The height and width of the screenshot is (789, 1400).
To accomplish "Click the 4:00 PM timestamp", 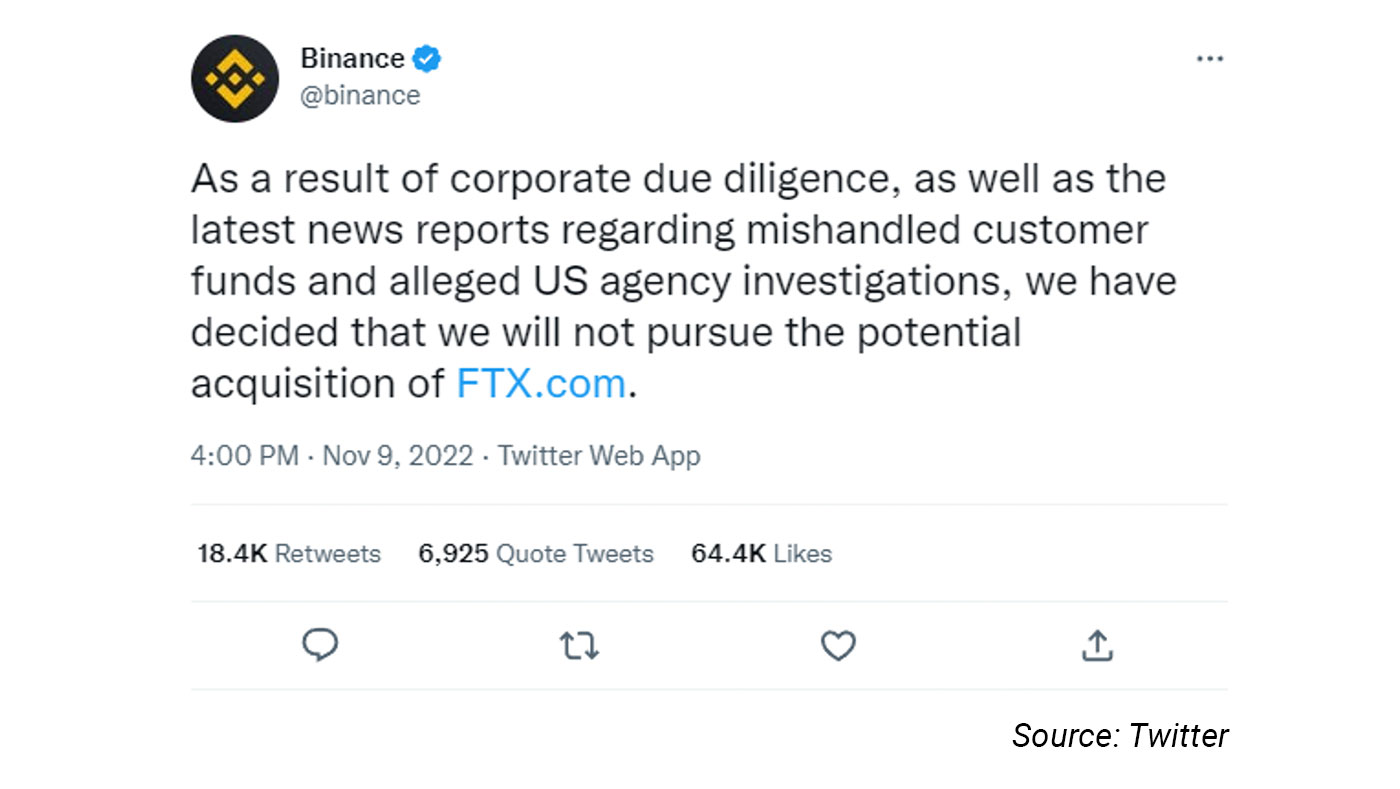I will [x=244, y=456].
